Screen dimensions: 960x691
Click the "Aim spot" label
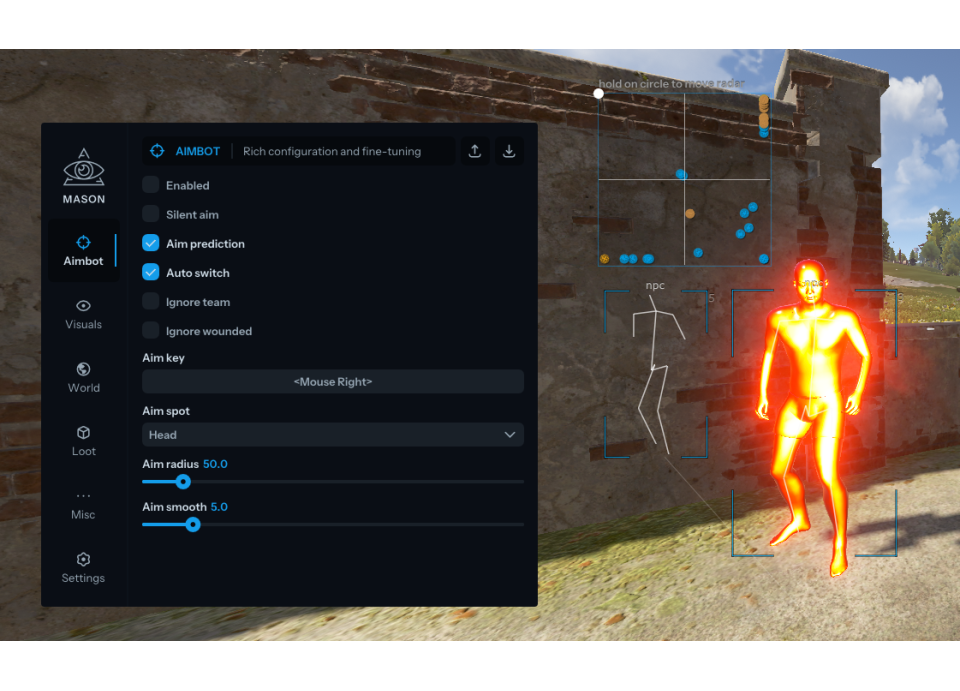pyautogui.click(x=166, y=411)
